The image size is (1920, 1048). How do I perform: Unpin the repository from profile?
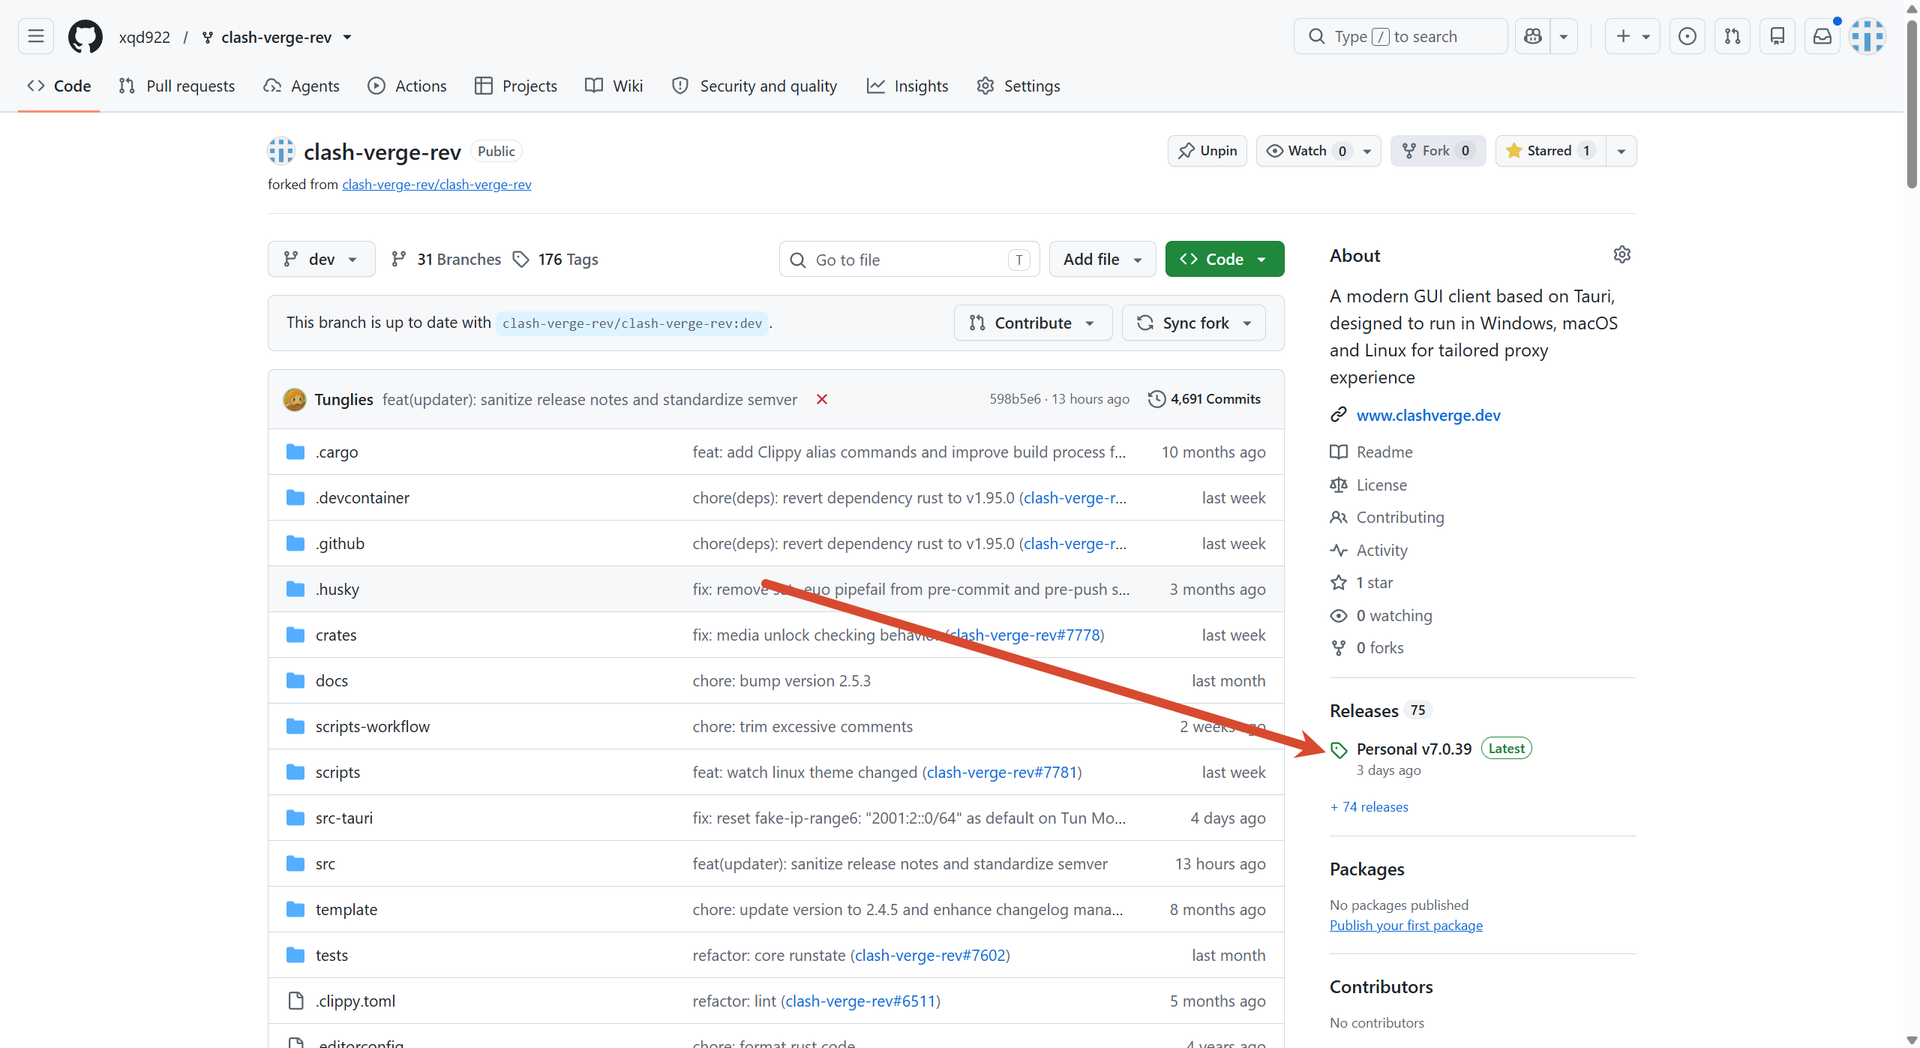click(1207, 151)
